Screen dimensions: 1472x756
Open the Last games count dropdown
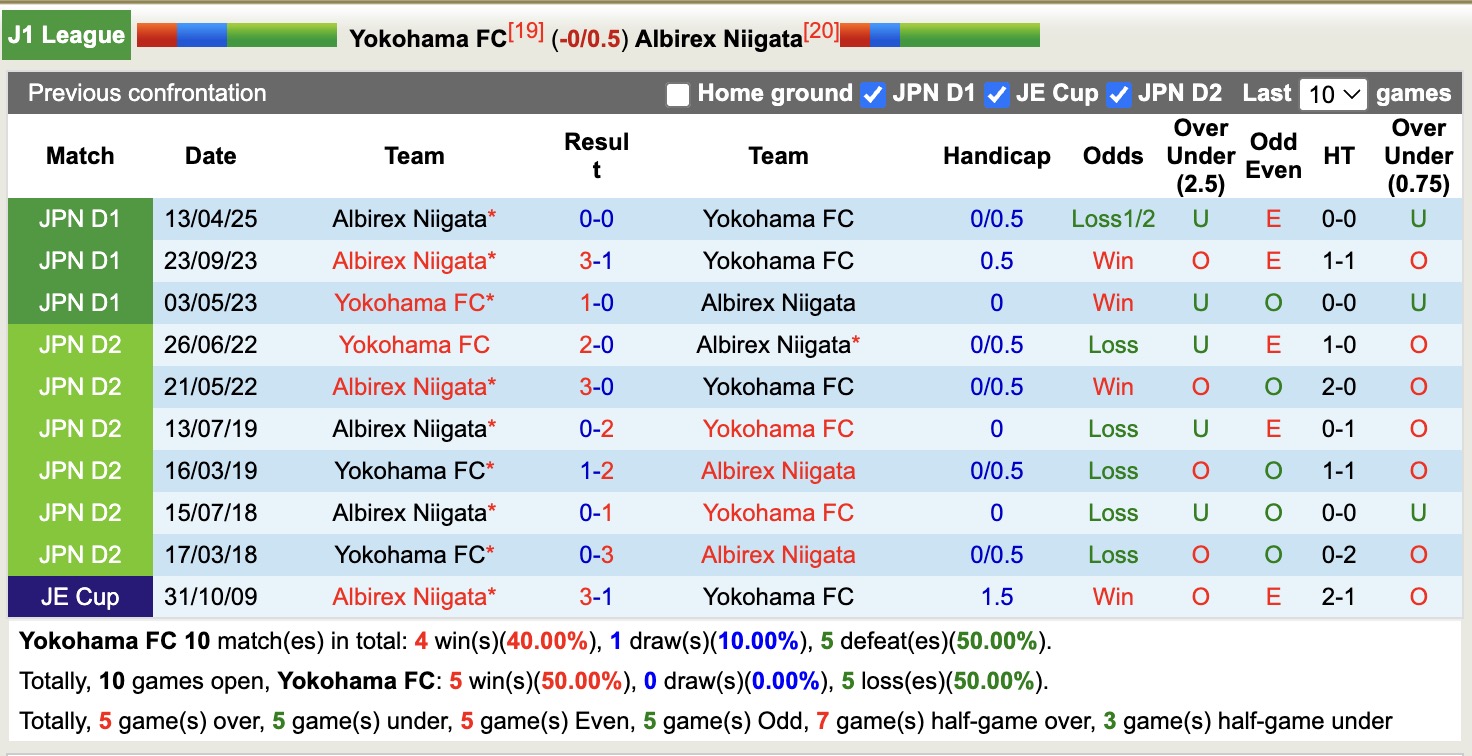pyautogui.click(x=1334, y=93)
